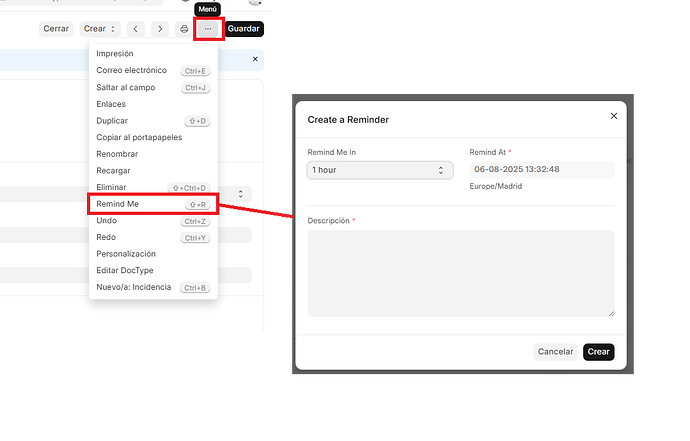Go to next record arrow
This screenshot has height=441, width=690.
[x=160, y=29]
